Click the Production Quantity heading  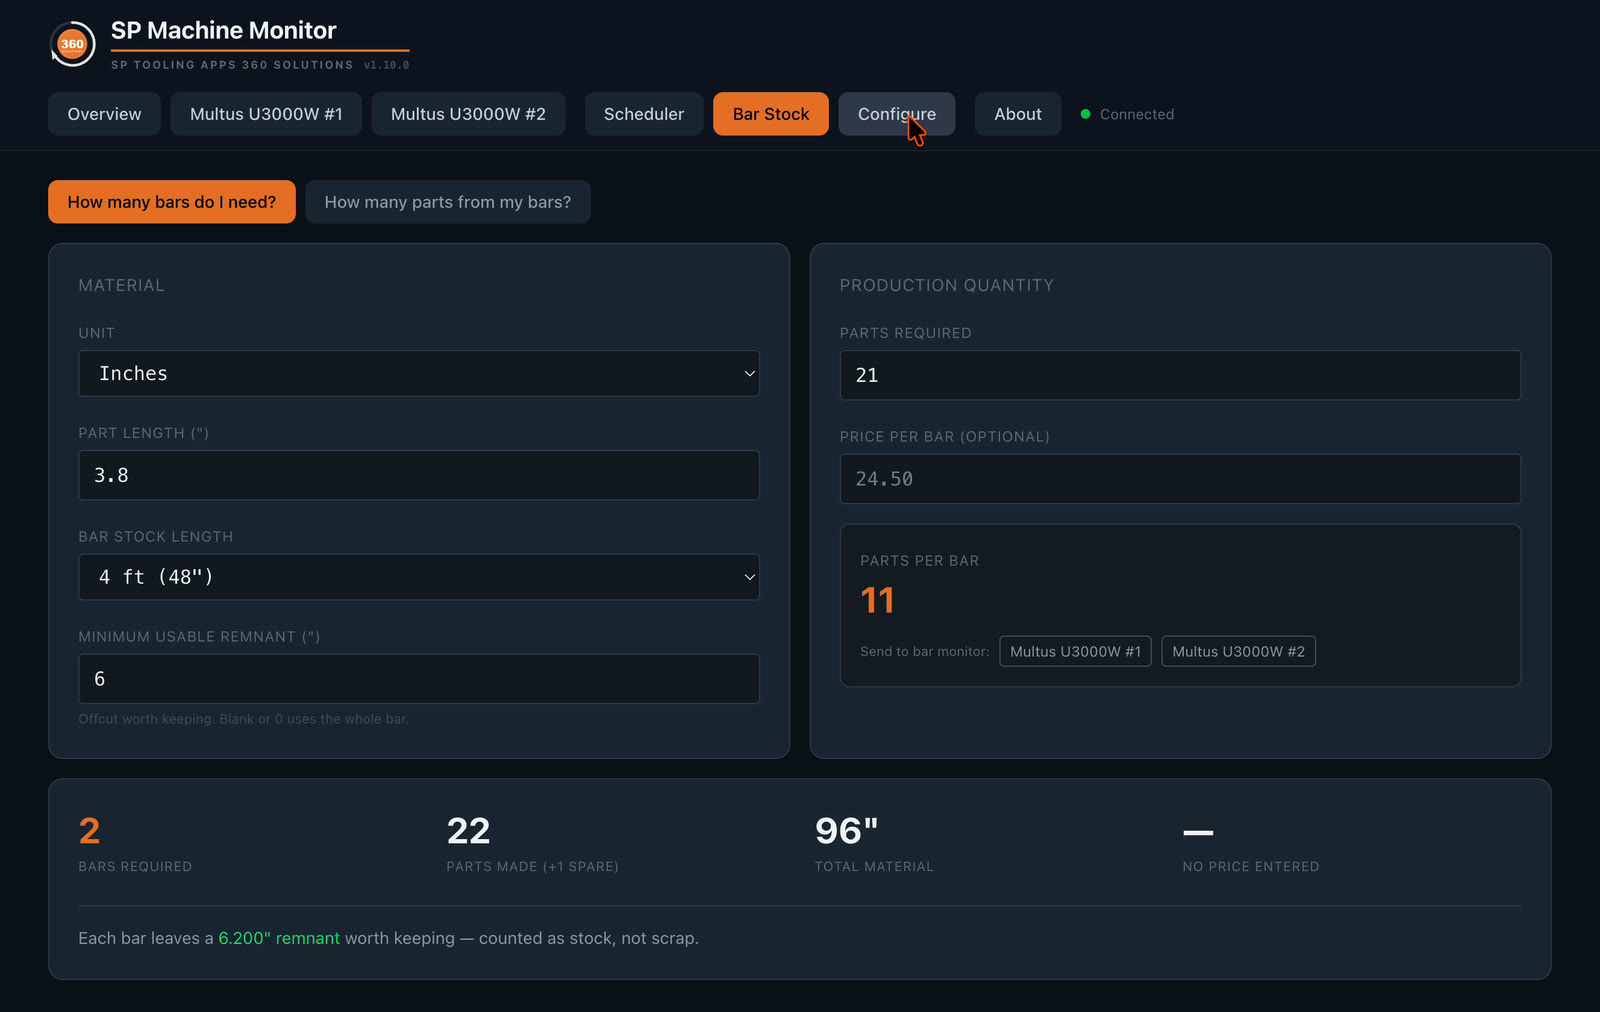click(x=947, y=285)
